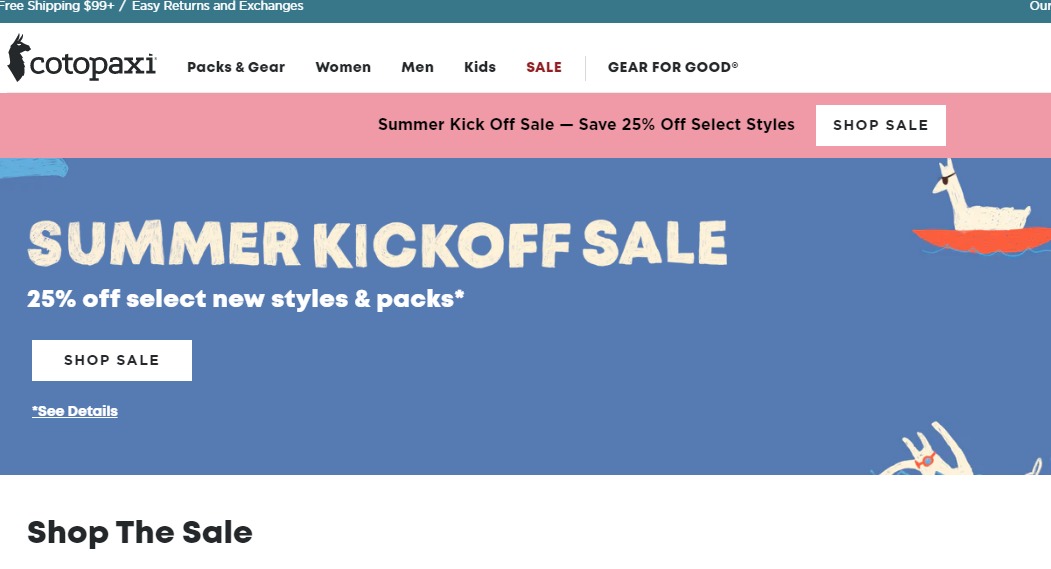
Task: Visit the GEAR FOR GOOD page
Action: coord(673,67)
